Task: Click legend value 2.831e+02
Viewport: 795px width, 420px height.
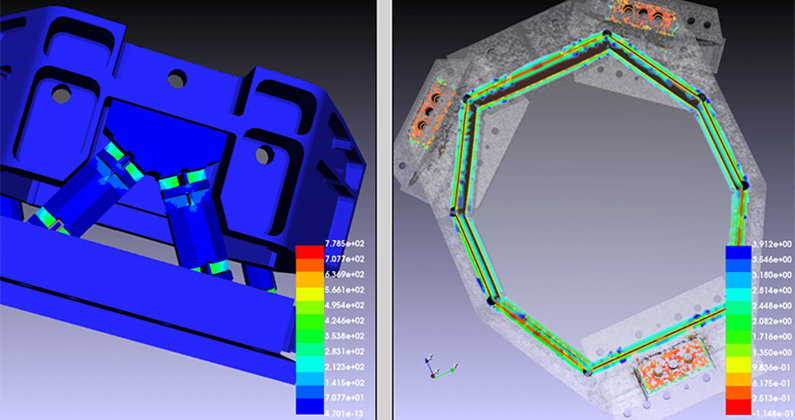Action: [x=345, y=352]
